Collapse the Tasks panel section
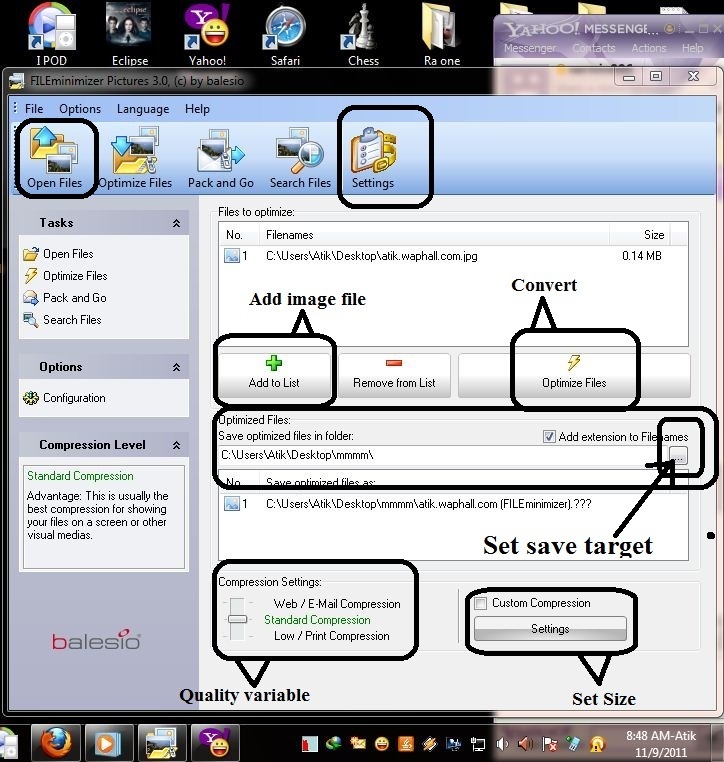 tap(177, 224)
